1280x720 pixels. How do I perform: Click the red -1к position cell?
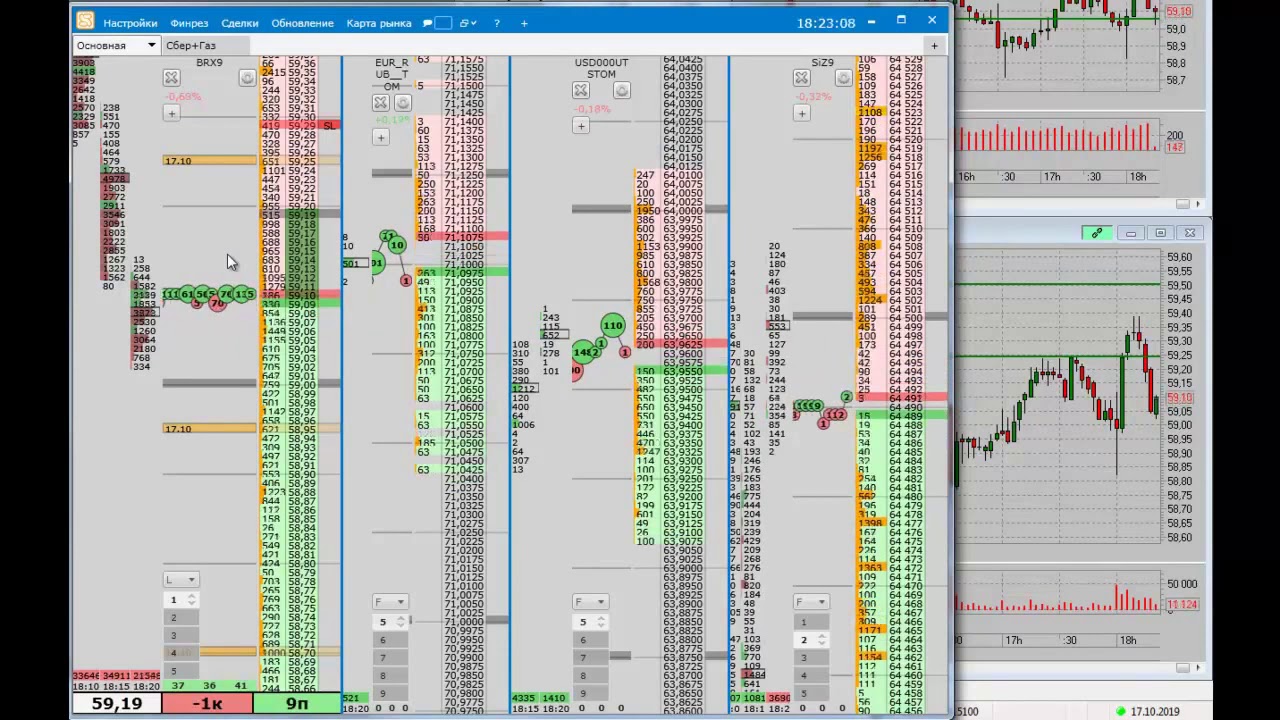[207, 704]
